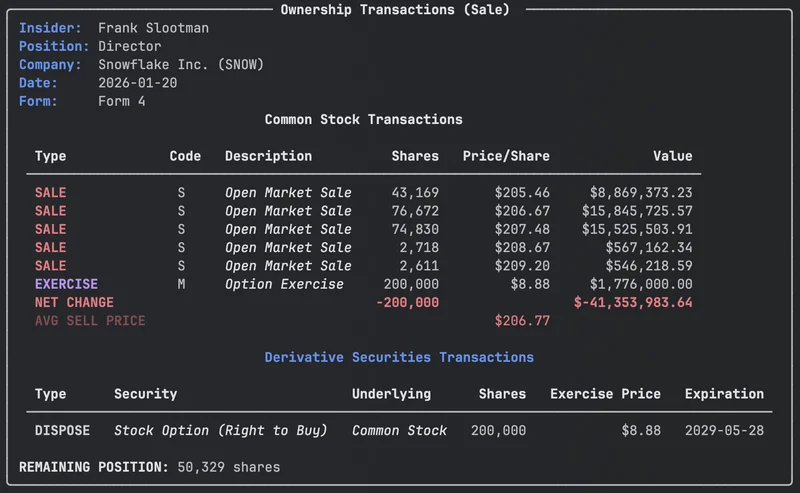Click the 'Expiration' column header

click(724, 394)
